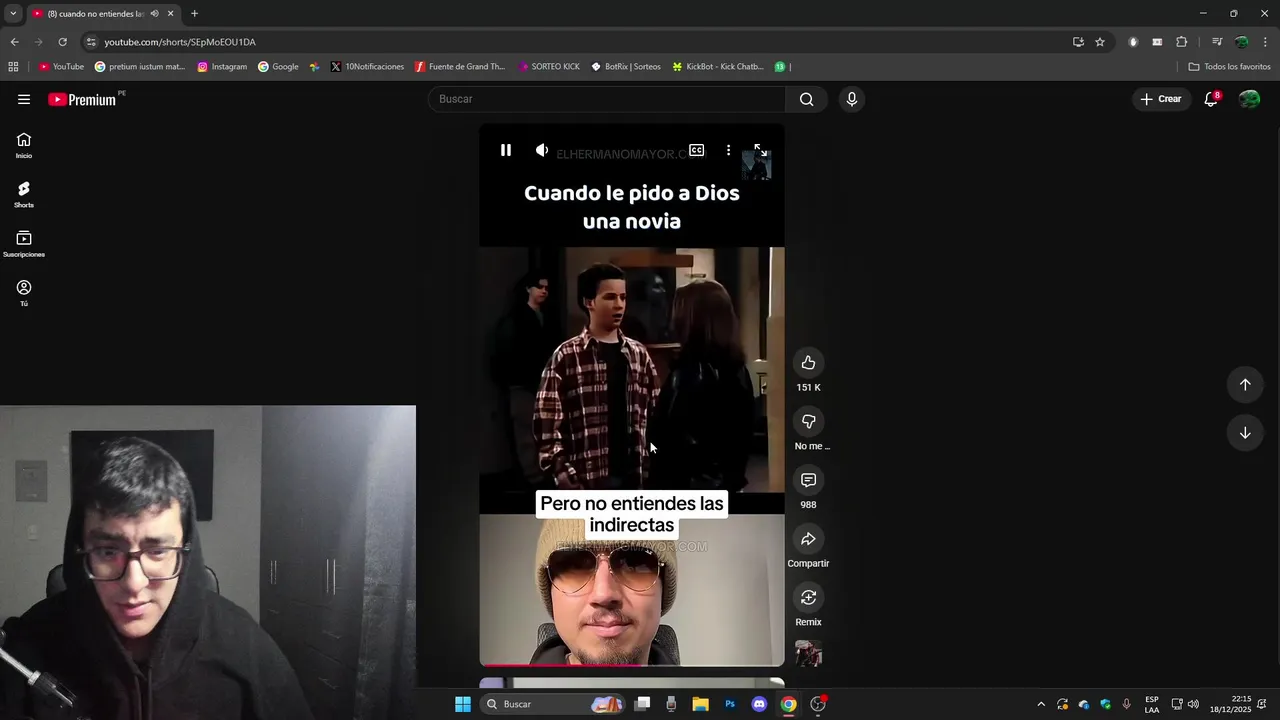Go to YouTube Premium home logo

[82, 99]
